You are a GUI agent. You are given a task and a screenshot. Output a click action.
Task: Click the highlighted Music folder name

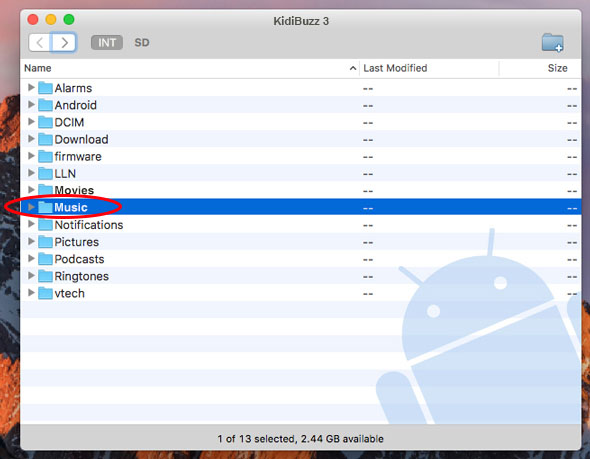pos(71,207)
